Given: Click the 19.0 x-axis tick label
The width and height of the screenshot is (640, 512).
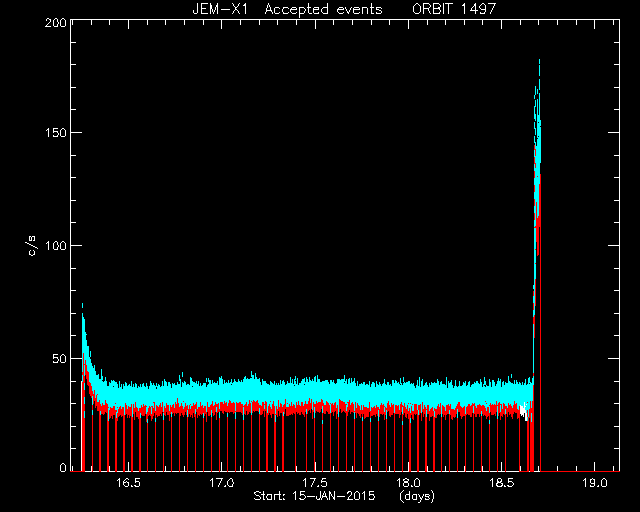Looking at the screenshot, I should click(x=595, y=483).
